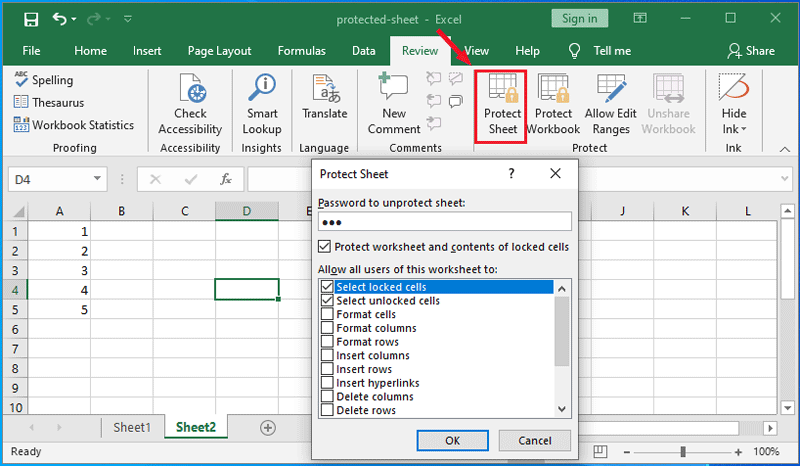
Task: Click the Share button
Action: point(751,51)
